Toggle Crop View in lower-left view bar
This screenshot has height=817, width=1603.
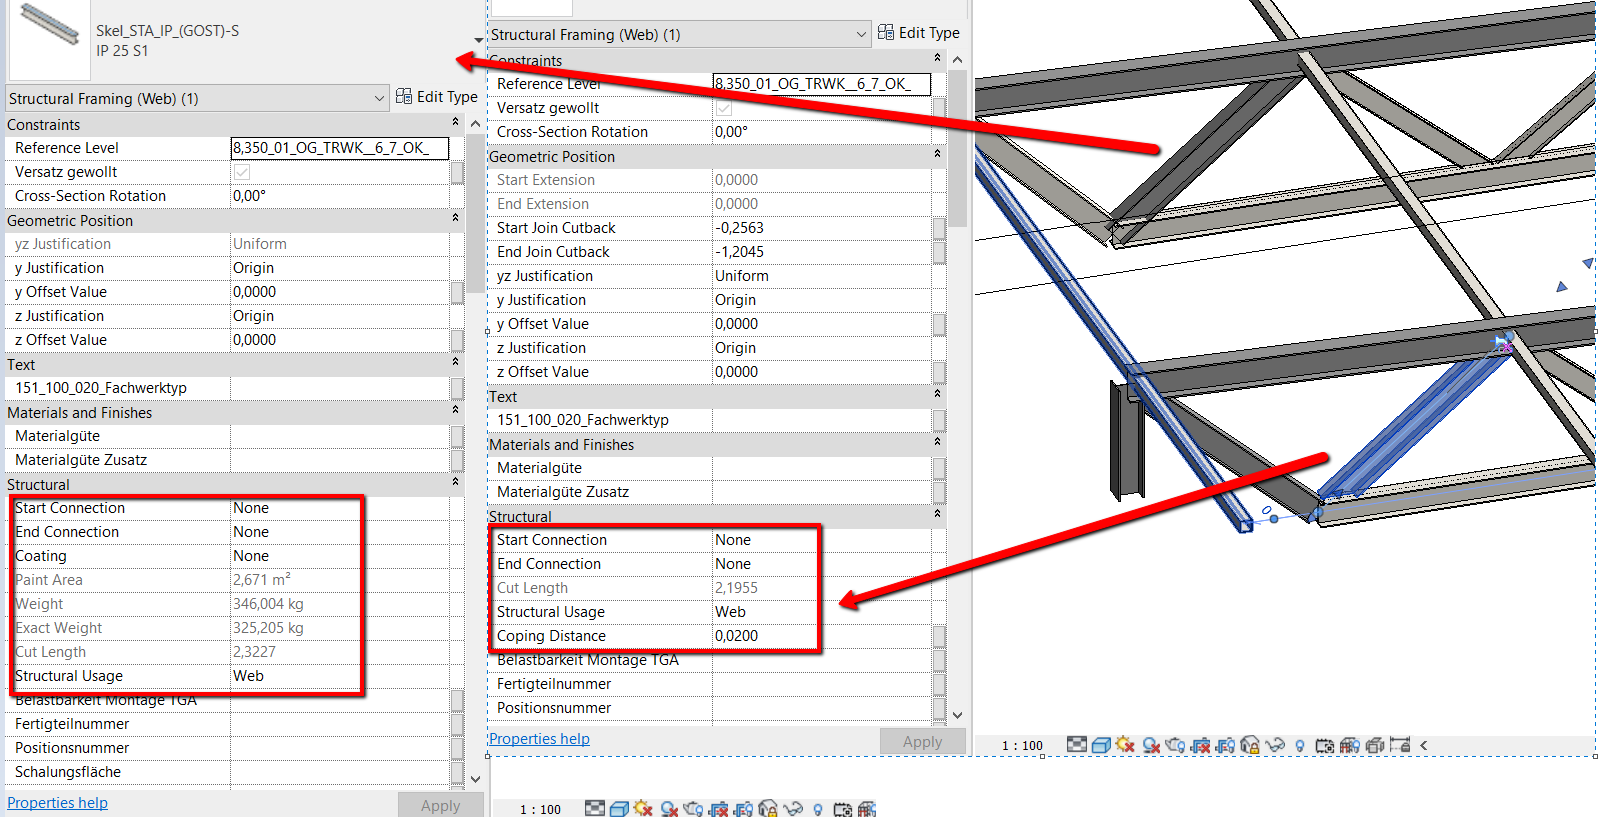pyautogui.click(x=718, y=809)
